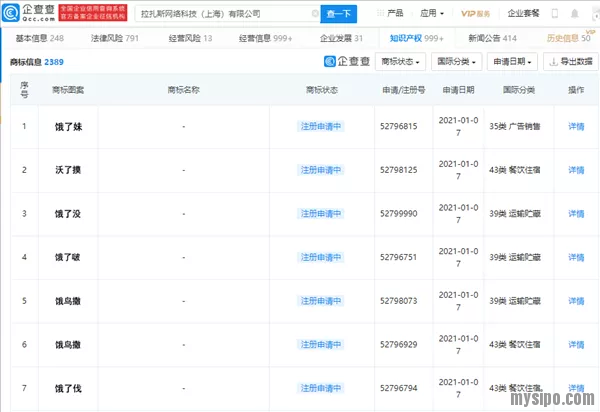Click the 饿了妹 trademark image

69,127
